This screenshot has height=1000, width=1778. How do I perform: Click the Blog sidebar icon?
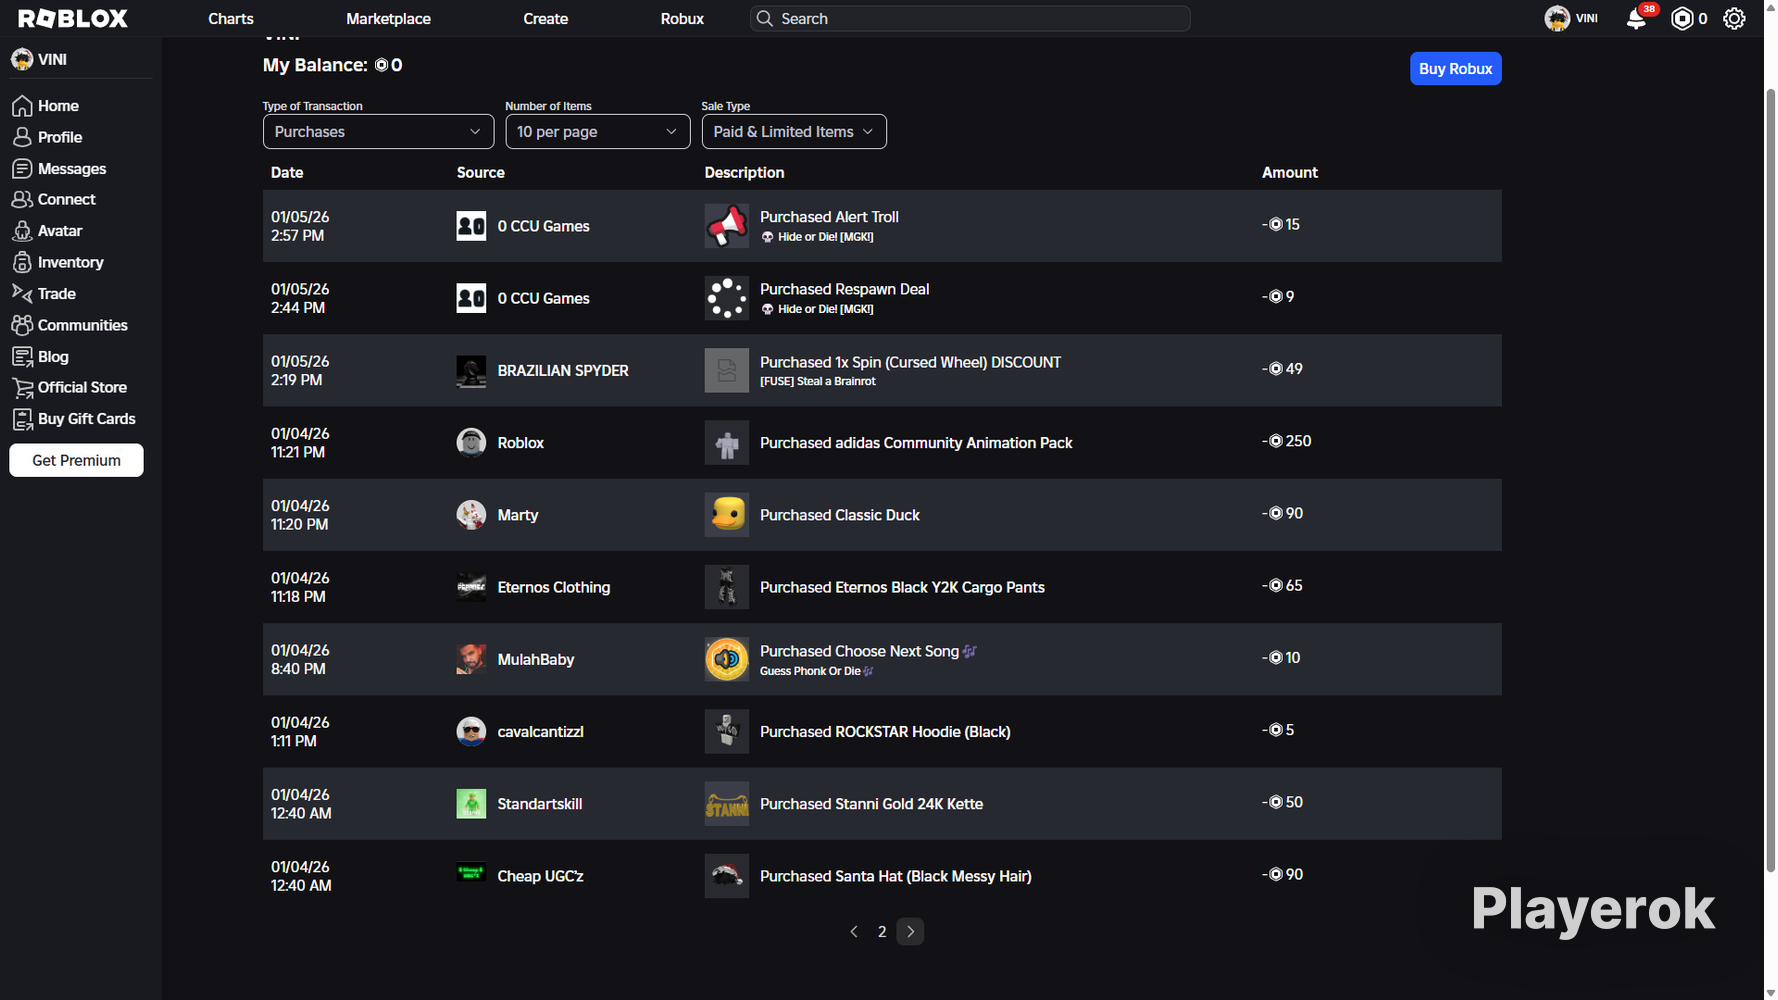[x=22, y=357]
